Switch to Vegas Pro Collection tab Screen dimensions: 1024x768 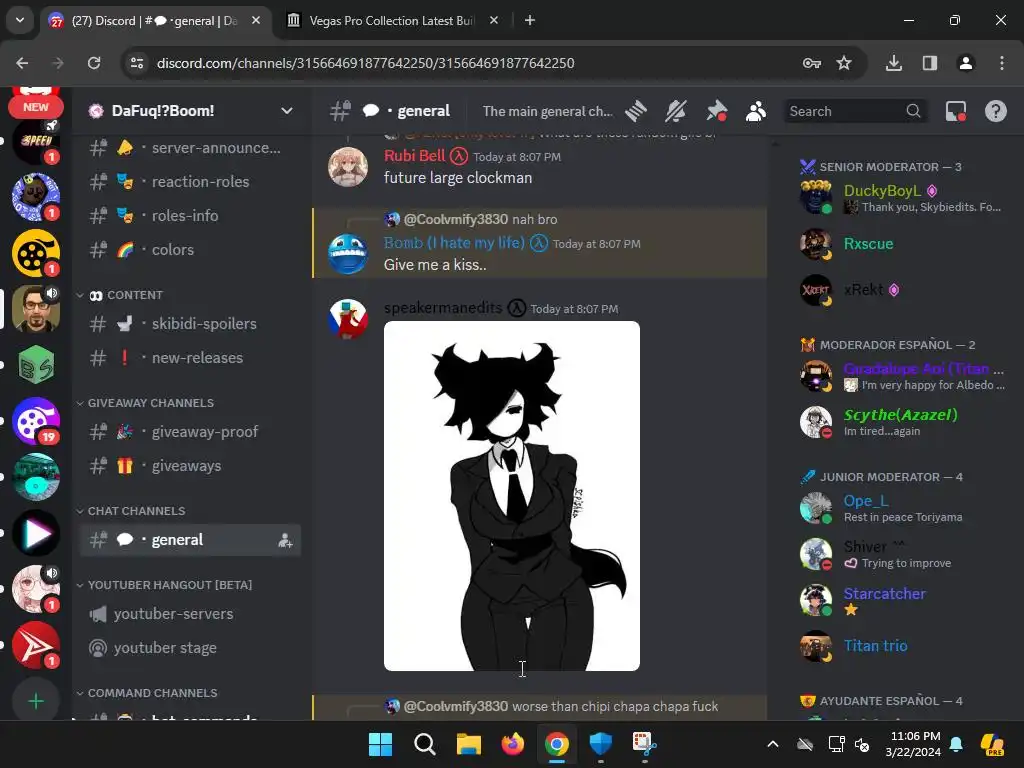(x=391, y=21)
